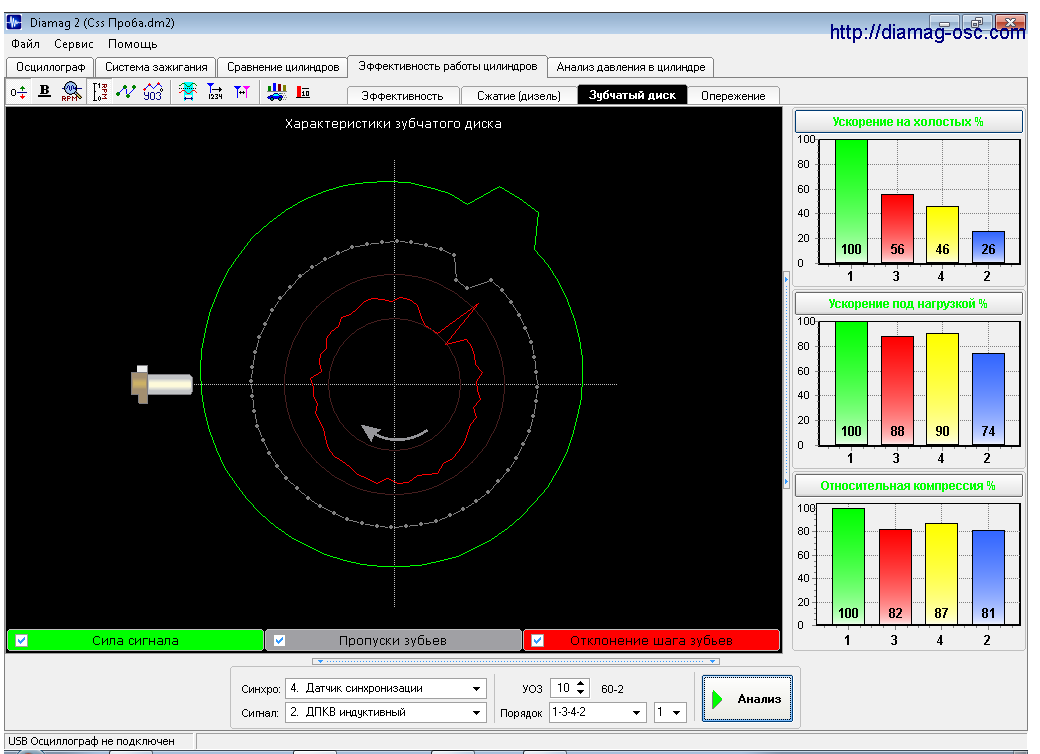The width and height of the screenshot is (1040, 754).
Task: Click the blue and magenta marker spacing icon
Action: tap(241, 91)
